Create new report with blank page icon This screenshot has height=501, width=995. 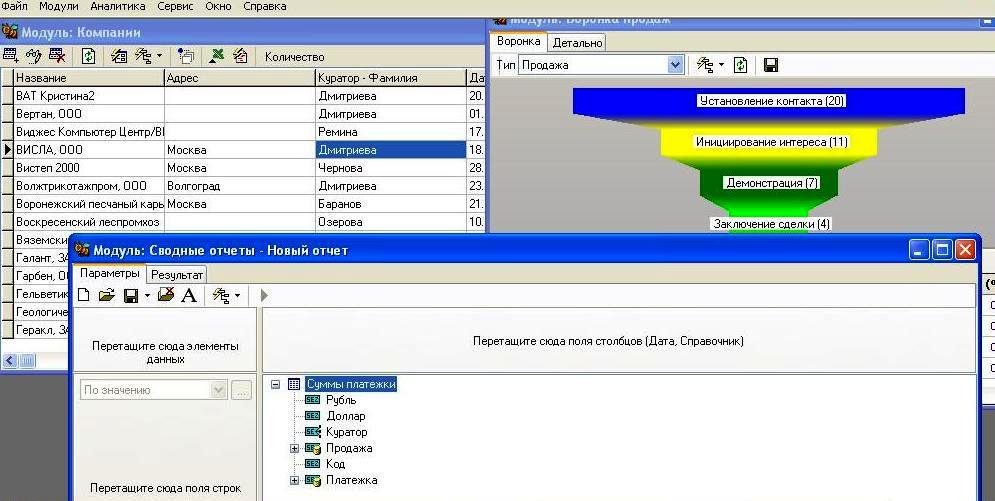point(83,295)
